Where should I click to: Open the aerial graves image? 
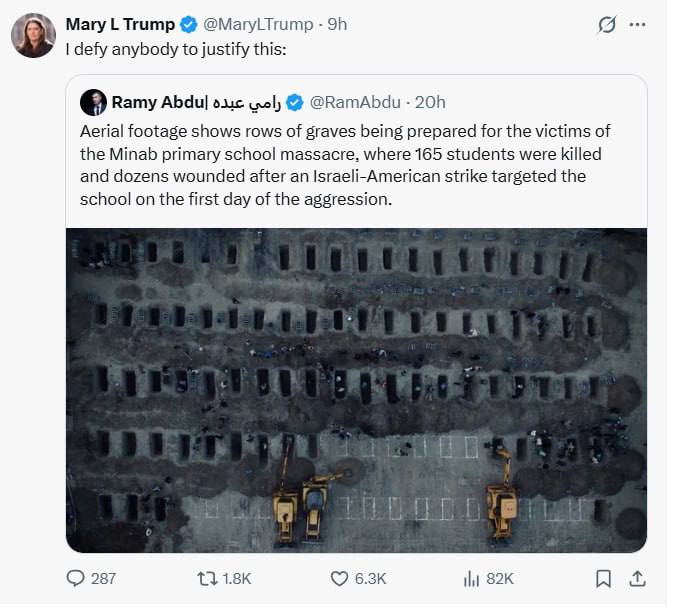point(356,390)
